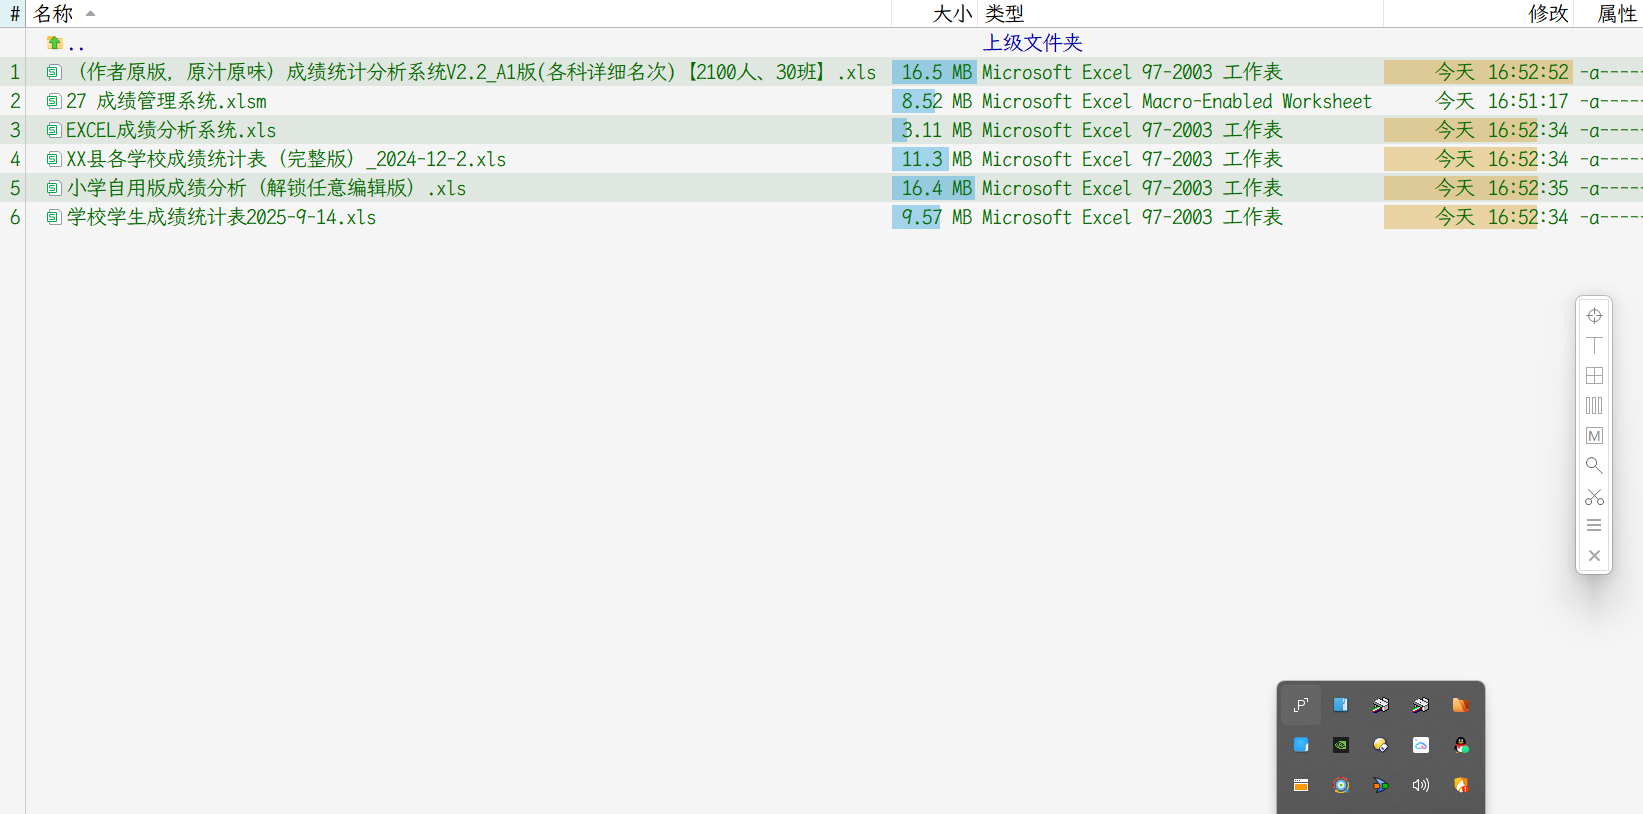Click the T-shaped text icon in floating toolbar

pyautogui.click(x=1594, y=346)
